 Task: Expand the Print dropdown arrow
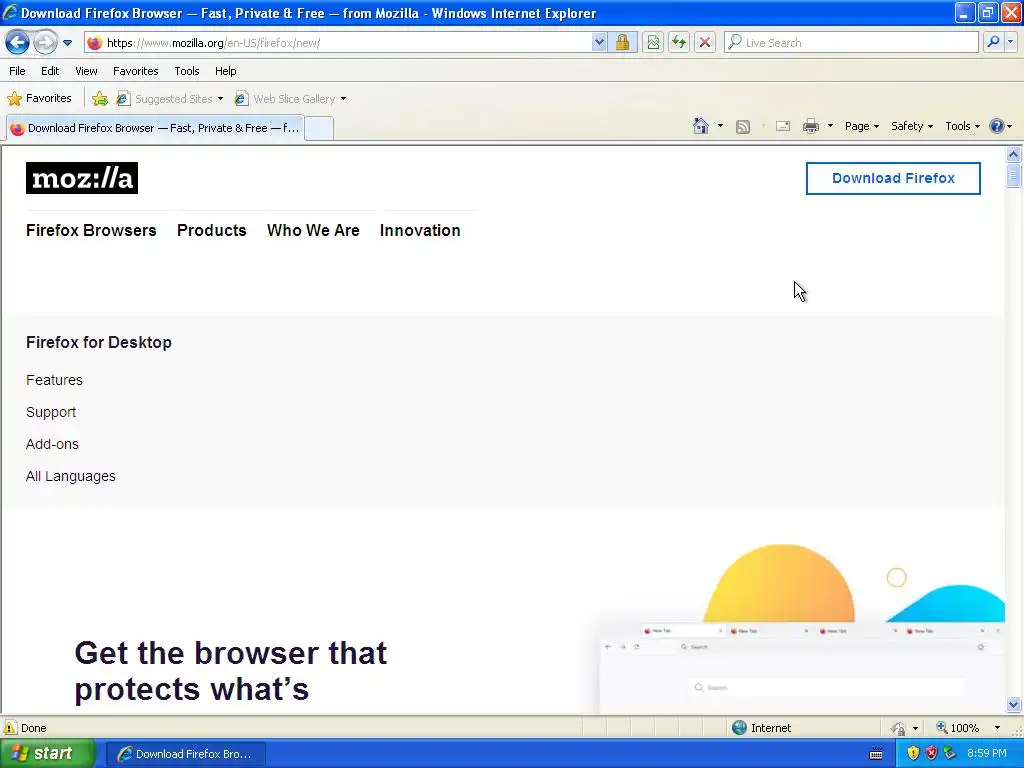[x=830, y=126]
